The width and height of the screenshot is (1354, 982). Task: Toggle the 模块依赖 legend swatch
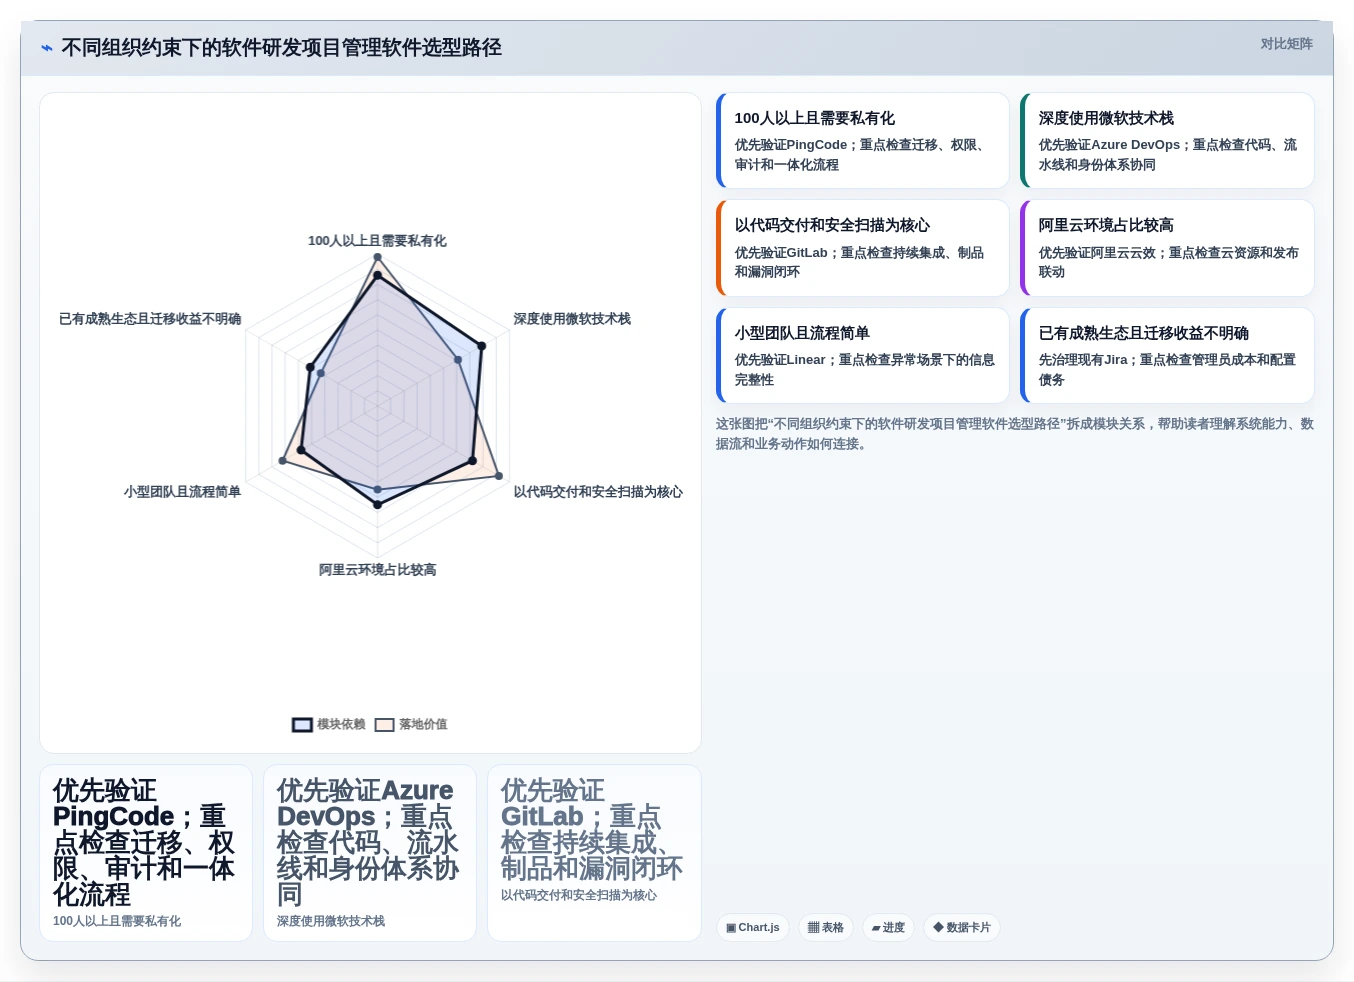(x=302, y=725)
